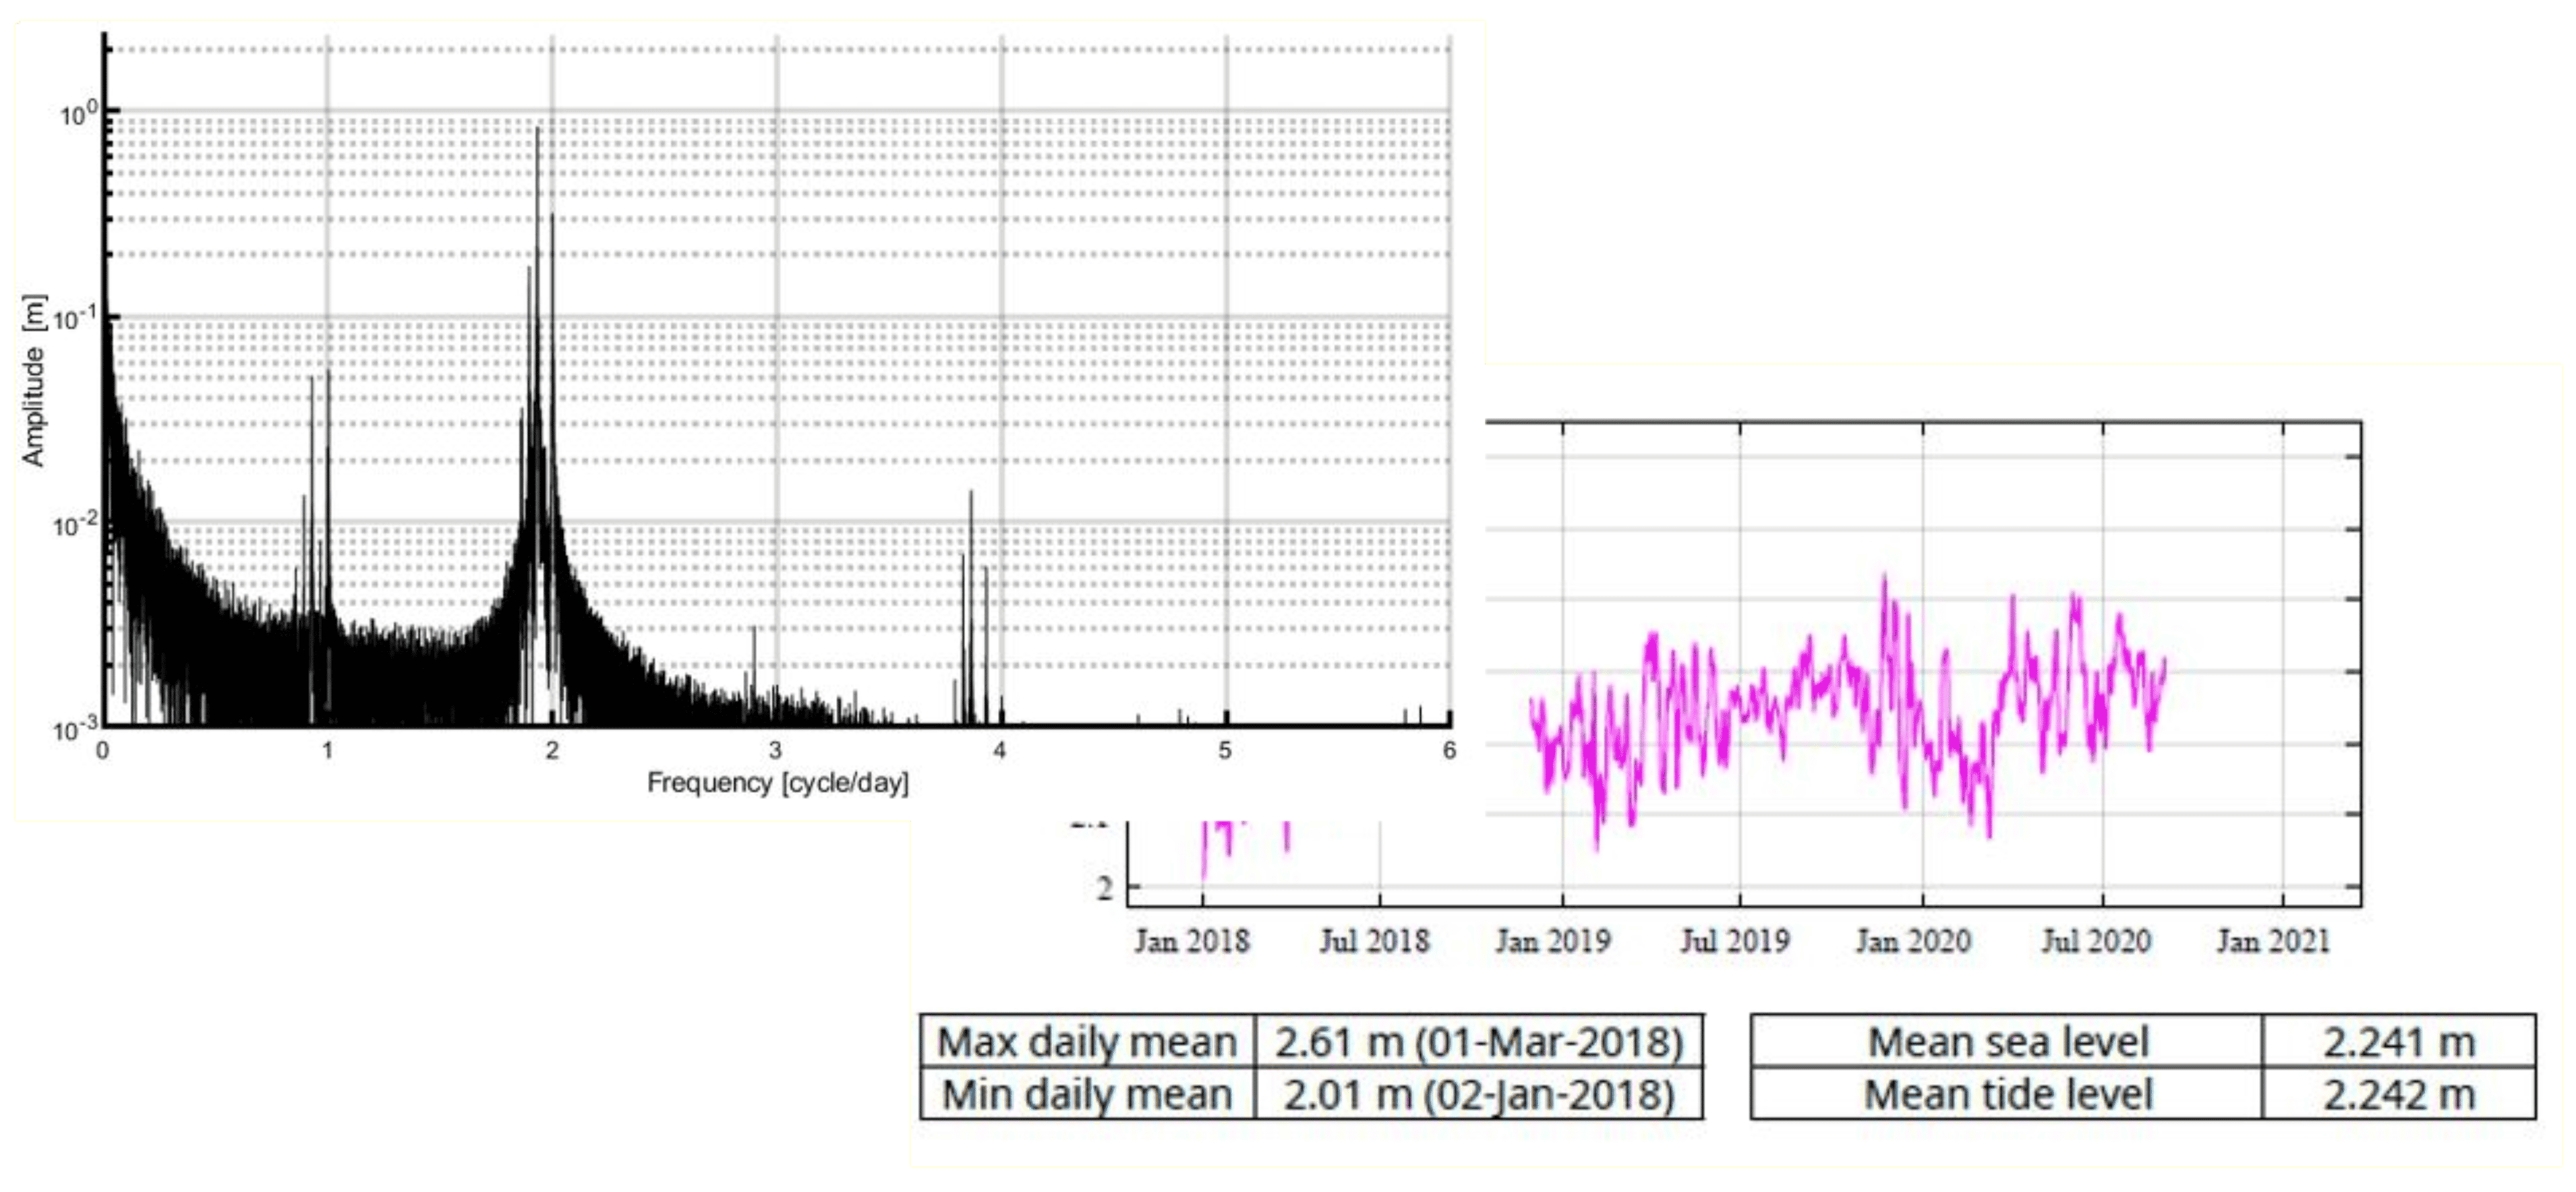This screenshot has height=1192, width=2576.
Task: Click the 'Jul 2019' date tick label
Action: click(1734, 941)
